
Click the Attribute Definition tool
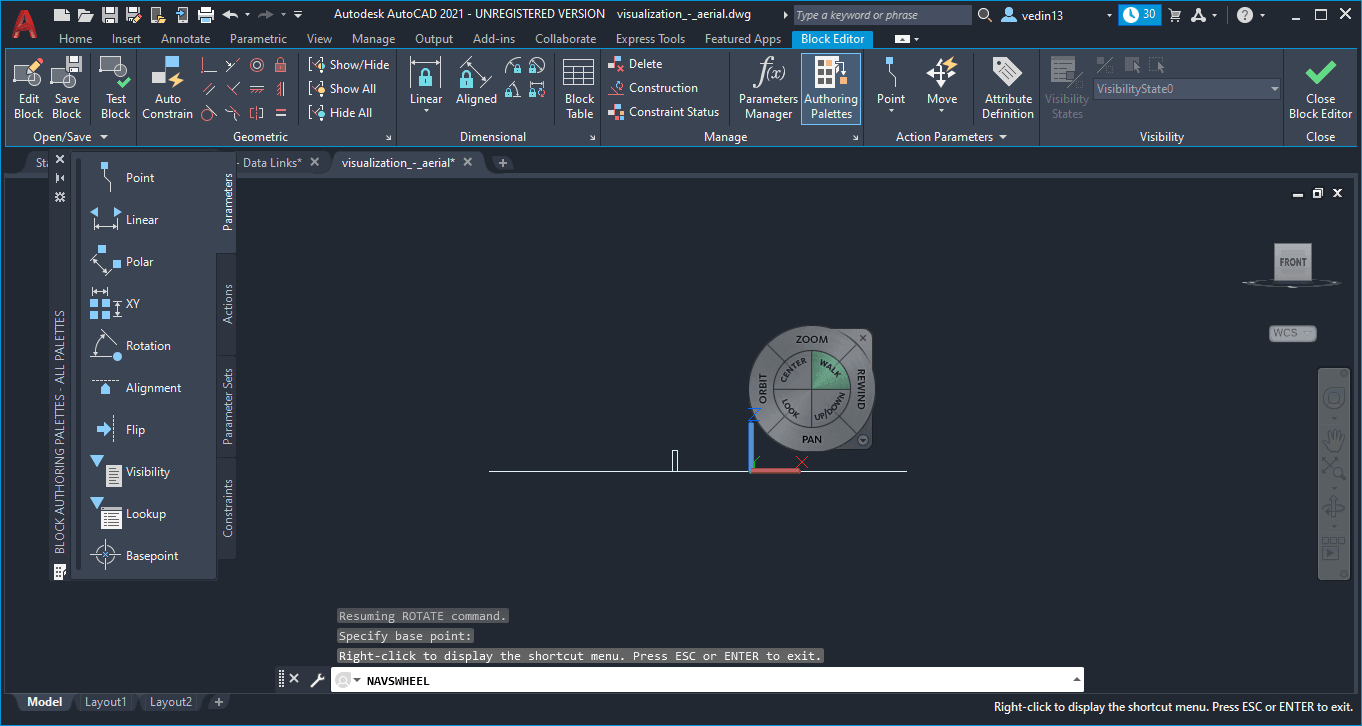(x=1008, y=88)
